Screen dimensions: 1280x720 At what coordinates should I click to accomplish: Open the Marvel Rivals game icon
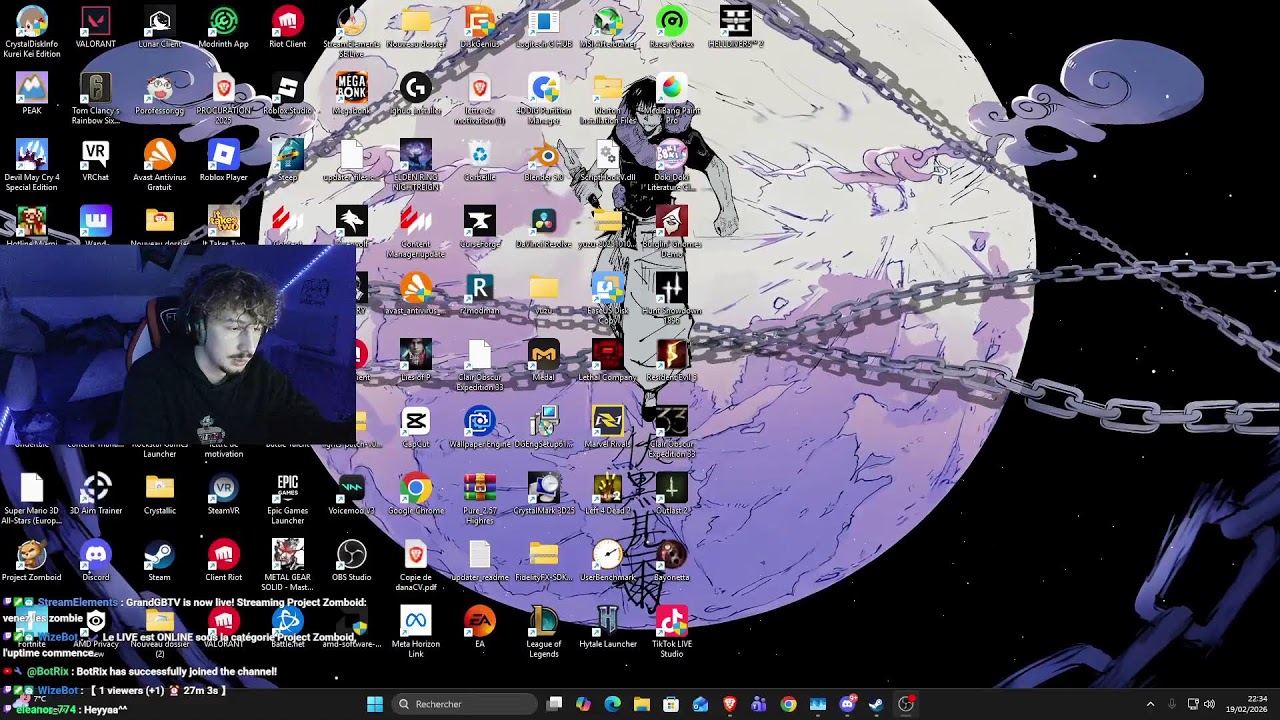tap(608, 427)
